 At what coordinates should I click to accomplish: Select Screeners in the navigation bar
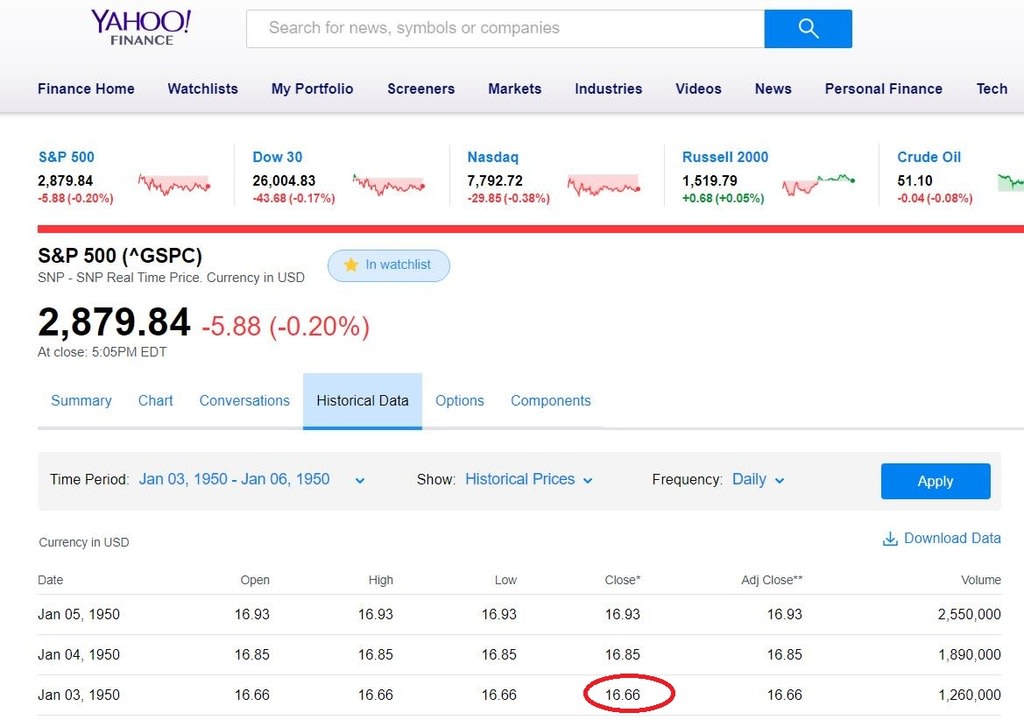421,89
